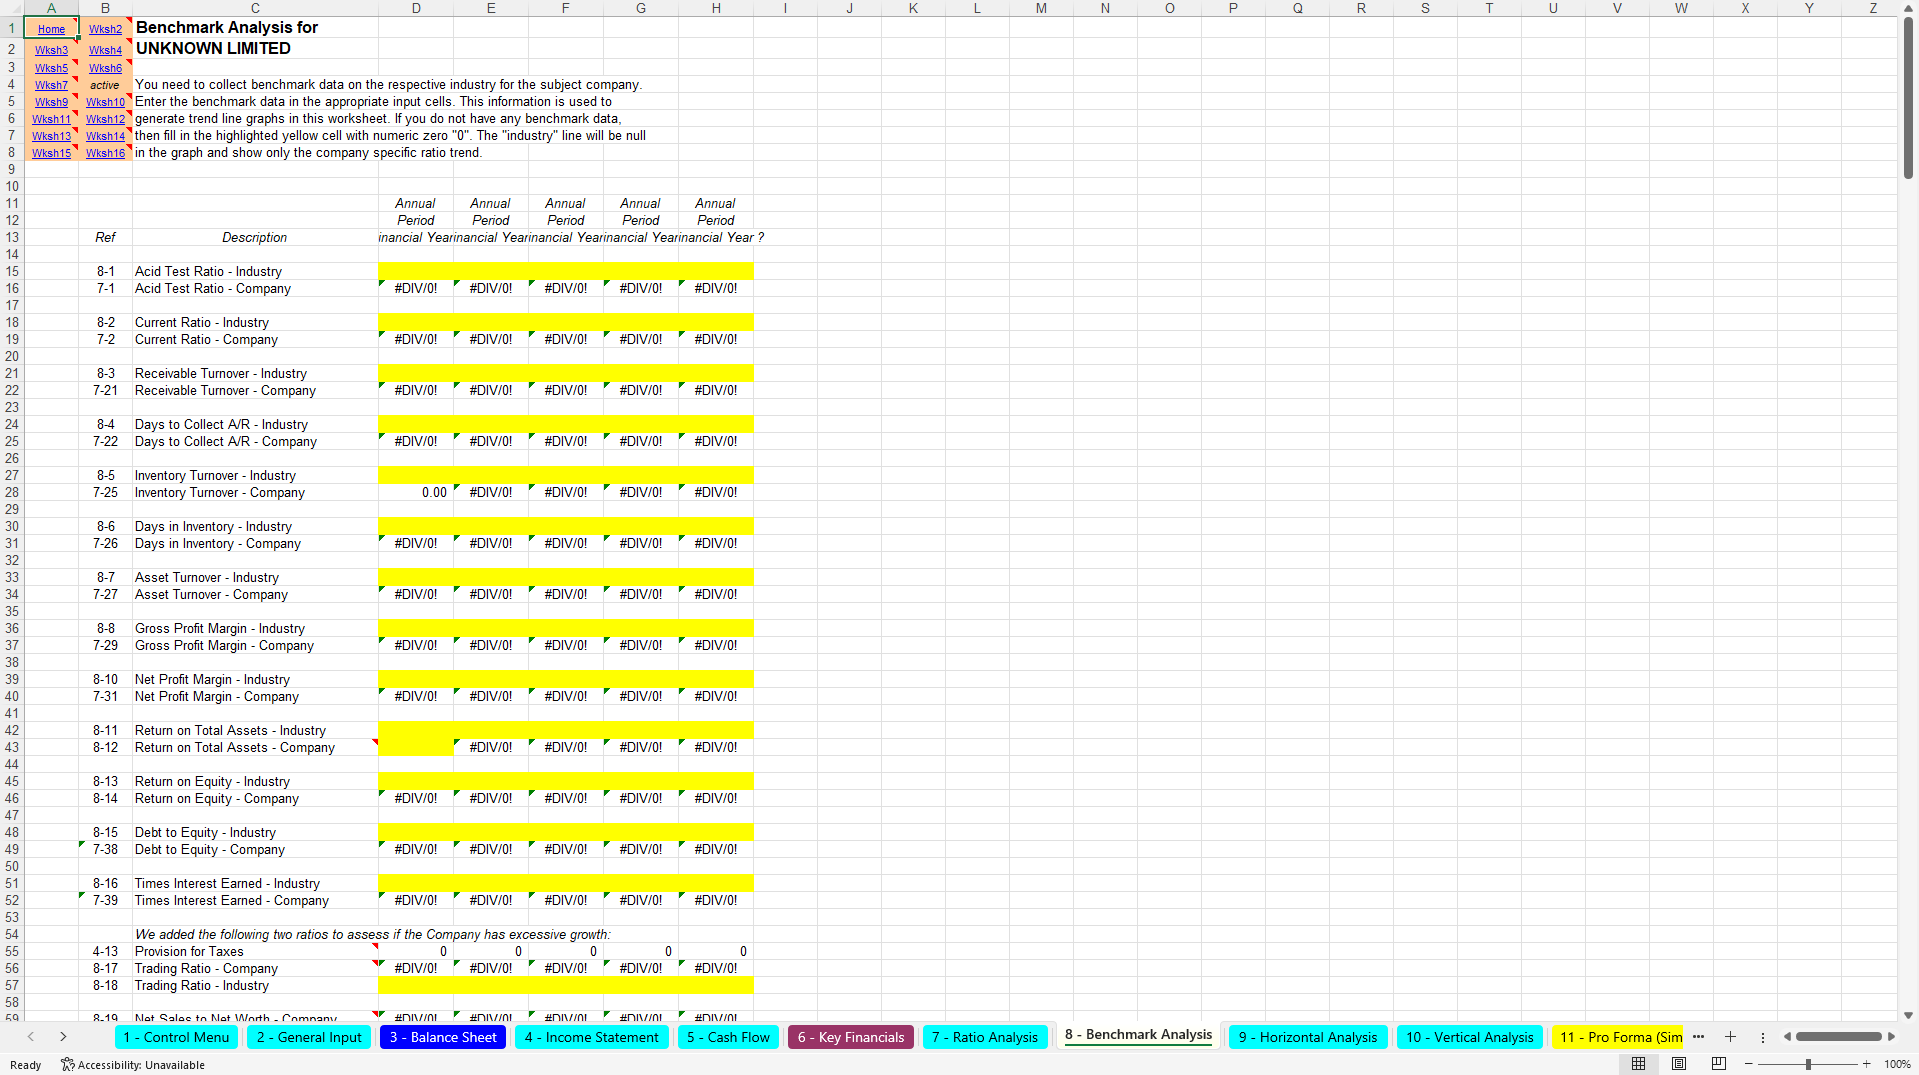This screenshot has height=1075, width=1919.
Task: Click the vertical scrollbar thumb
Action: click(1908, 98)
